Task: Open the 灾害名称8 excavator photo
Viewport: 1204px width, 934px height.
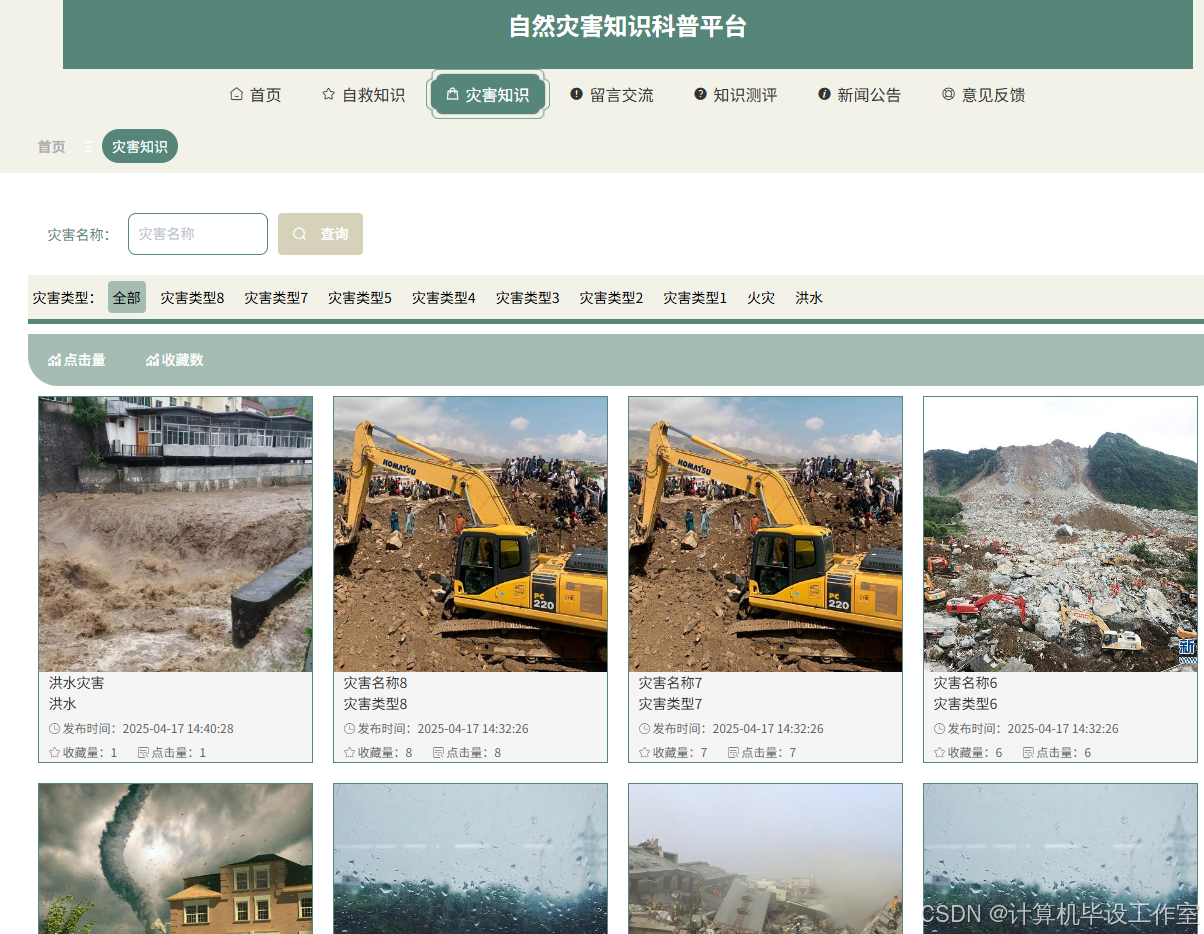Action: tap(470, 534)
